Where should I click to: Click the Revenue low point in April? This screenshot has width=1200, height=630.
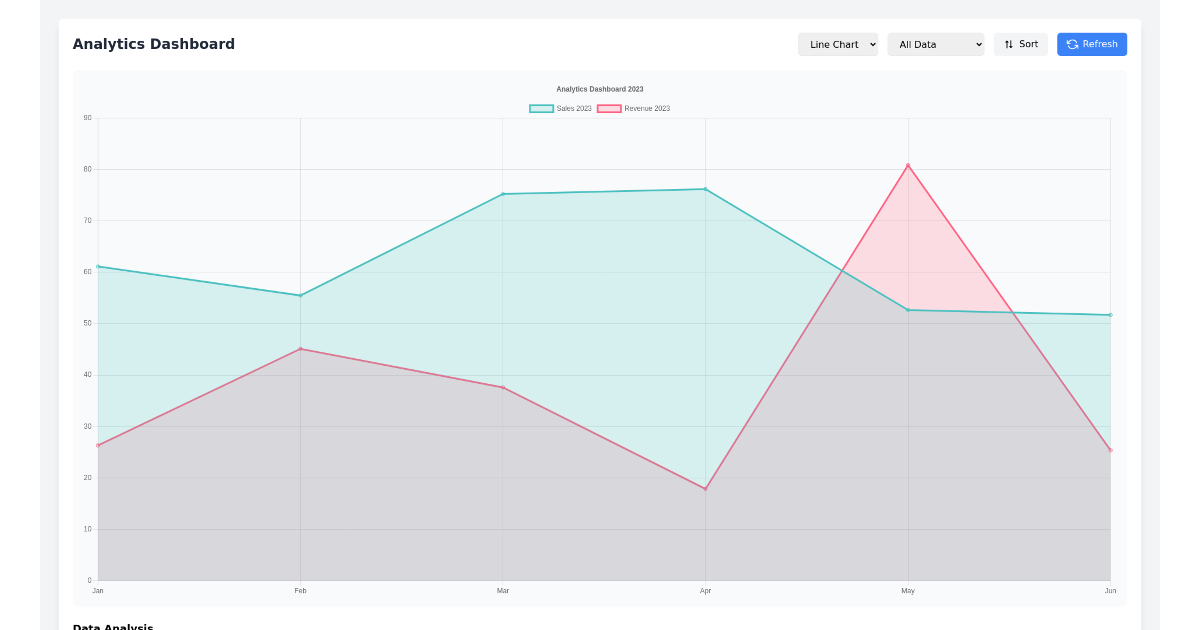[705, 489]
